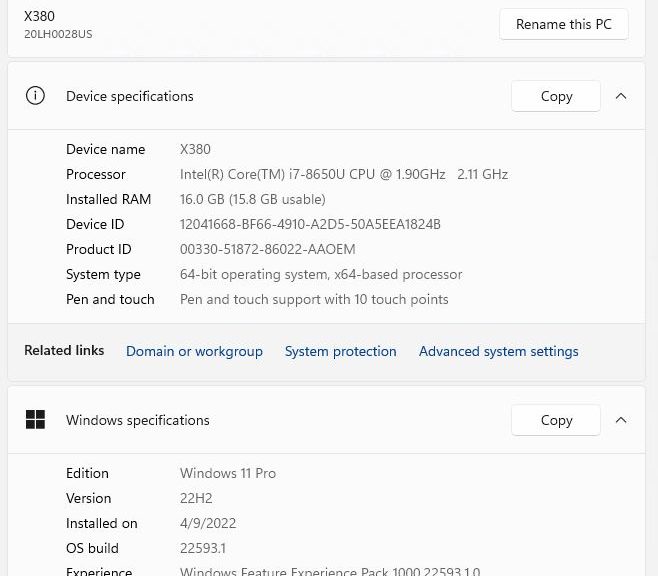The image size is (658, 576).
Task: Click the Device specifications info icon
Action: click(35, 96)
